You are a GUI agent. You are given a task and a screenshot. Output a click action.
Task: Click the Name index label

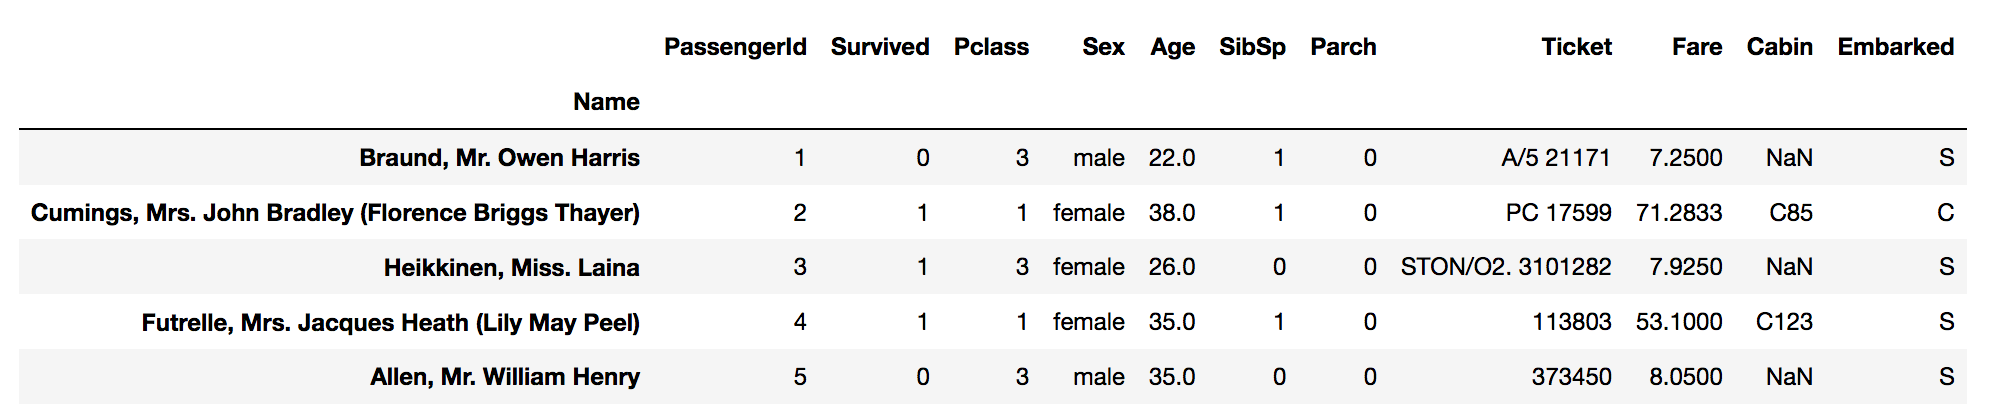pos(606,102)
